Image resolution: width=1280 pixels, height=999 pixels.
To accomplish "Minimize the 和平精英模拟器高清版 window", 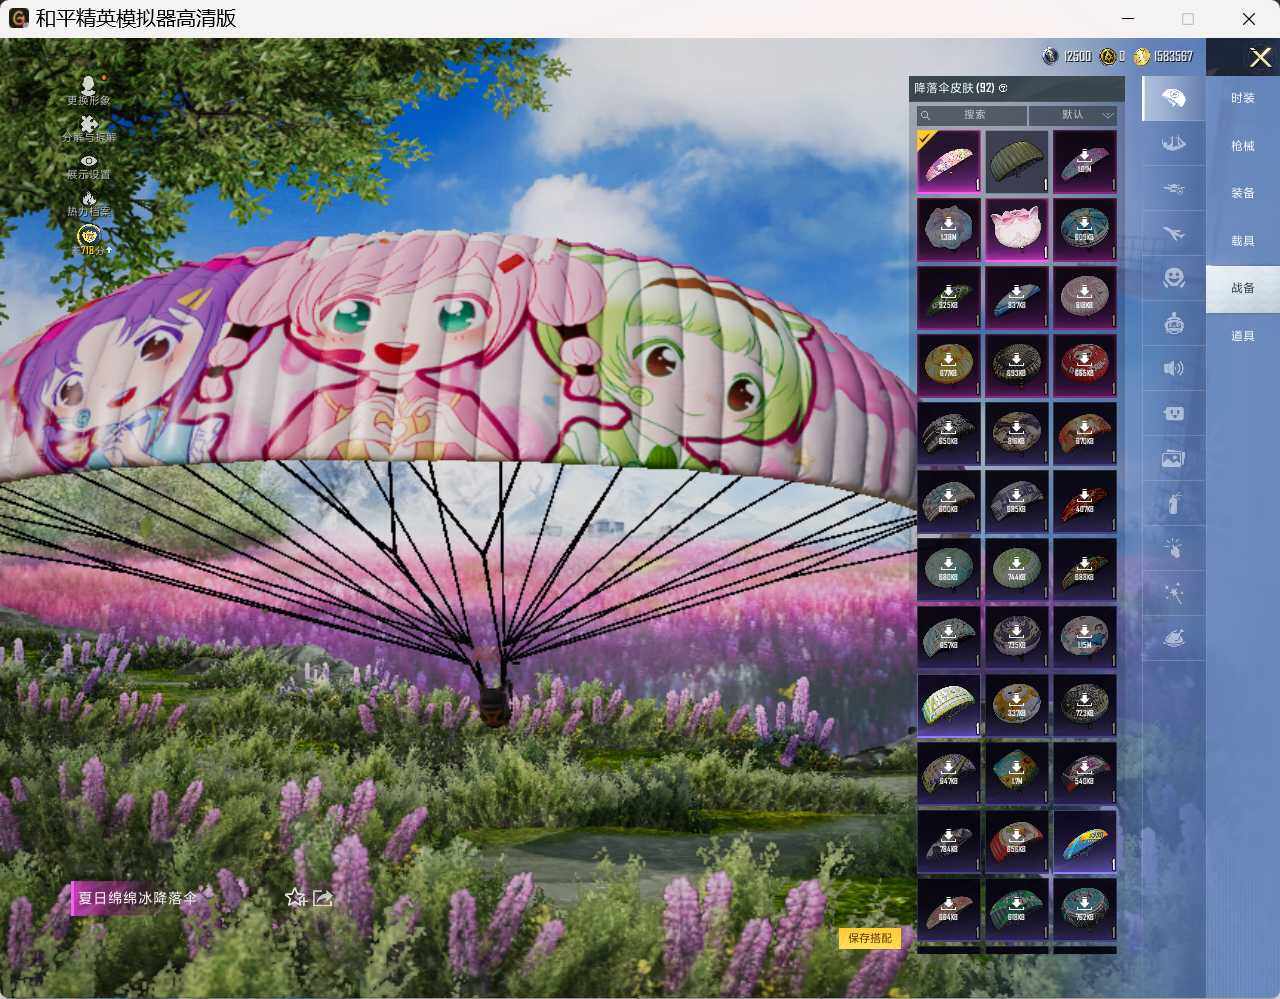I will click(x=1128, y=19).
